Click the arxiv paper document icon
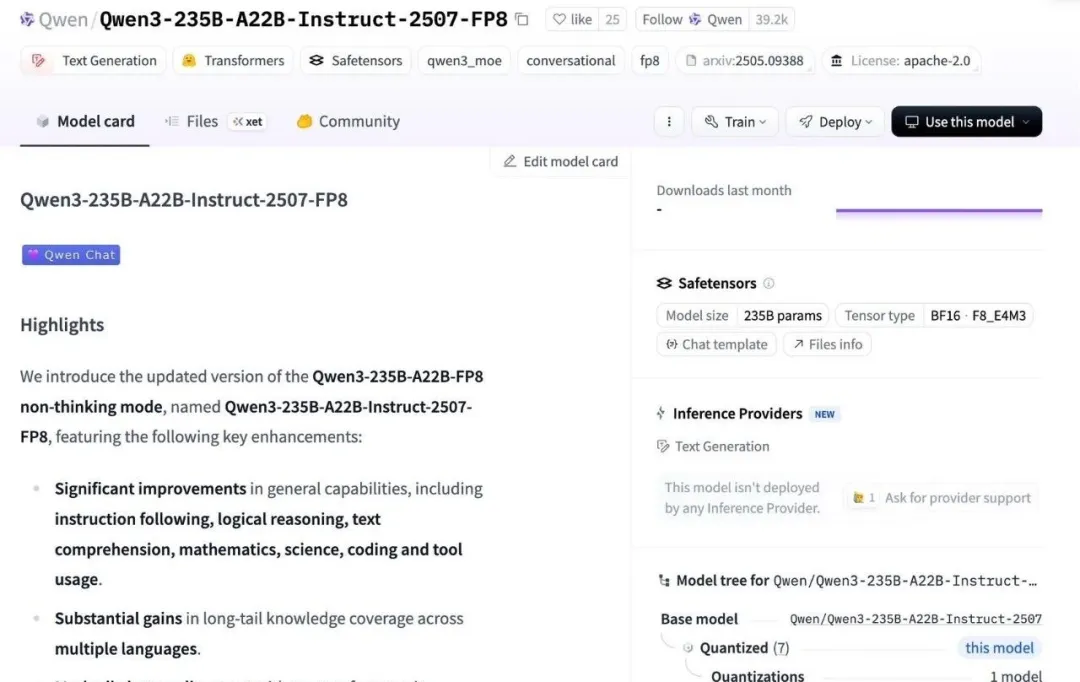 pyautogui.click(x=690, y=61)
